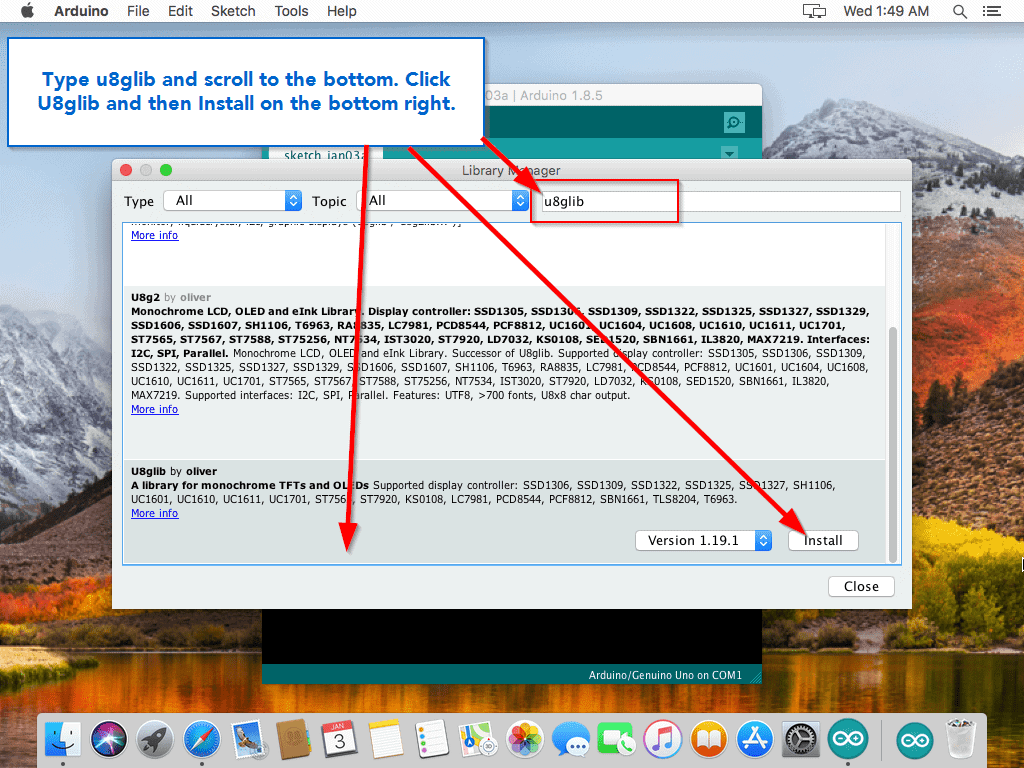Open Contacts book in the dock
This screenshot has height=768, width=1024.
(x=293, y=740)
